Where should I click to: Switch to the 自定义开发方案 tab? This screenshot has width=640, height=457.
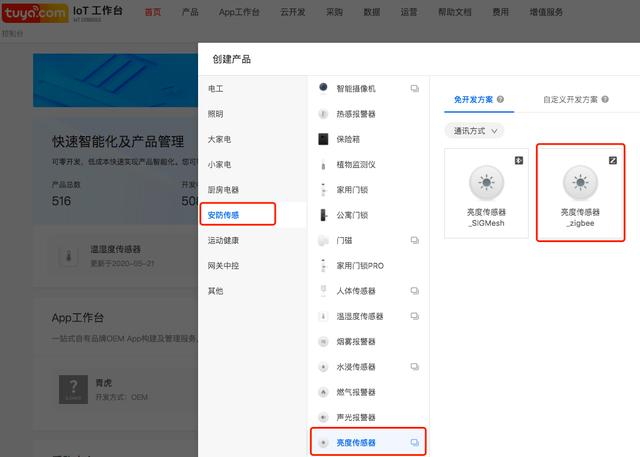571,100
